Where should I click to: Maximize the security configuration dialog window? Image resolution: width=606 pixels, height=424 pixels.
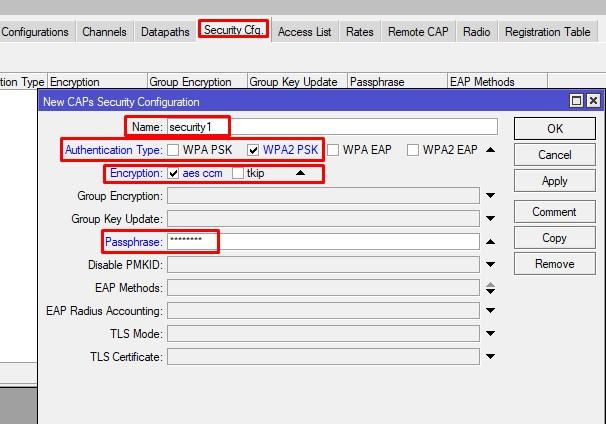click(576, 101)
